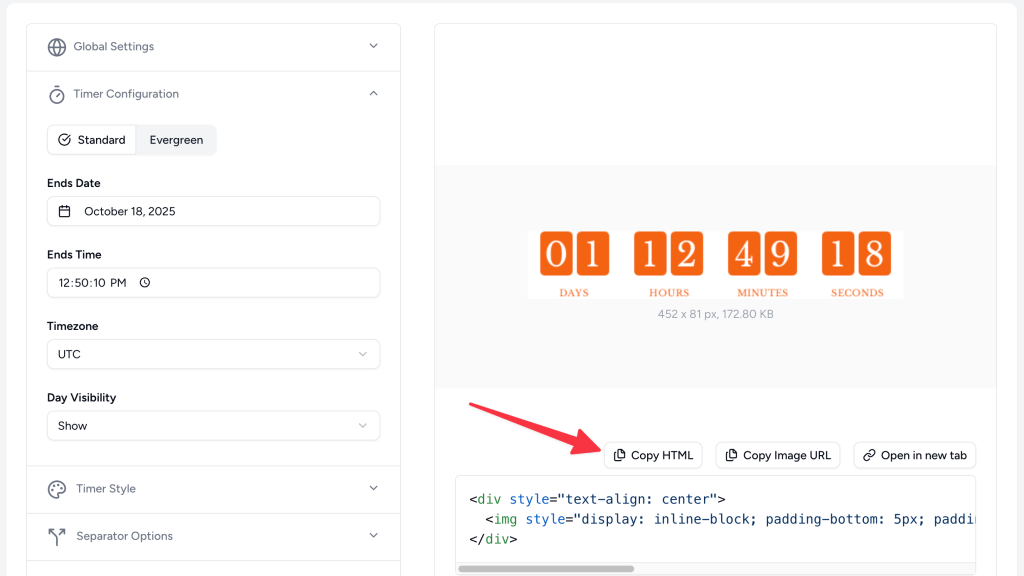The width and height of the screenshot is (1024, 576).
Task: Click the checkmark icon inside Standard button
Action: [64, 140]
